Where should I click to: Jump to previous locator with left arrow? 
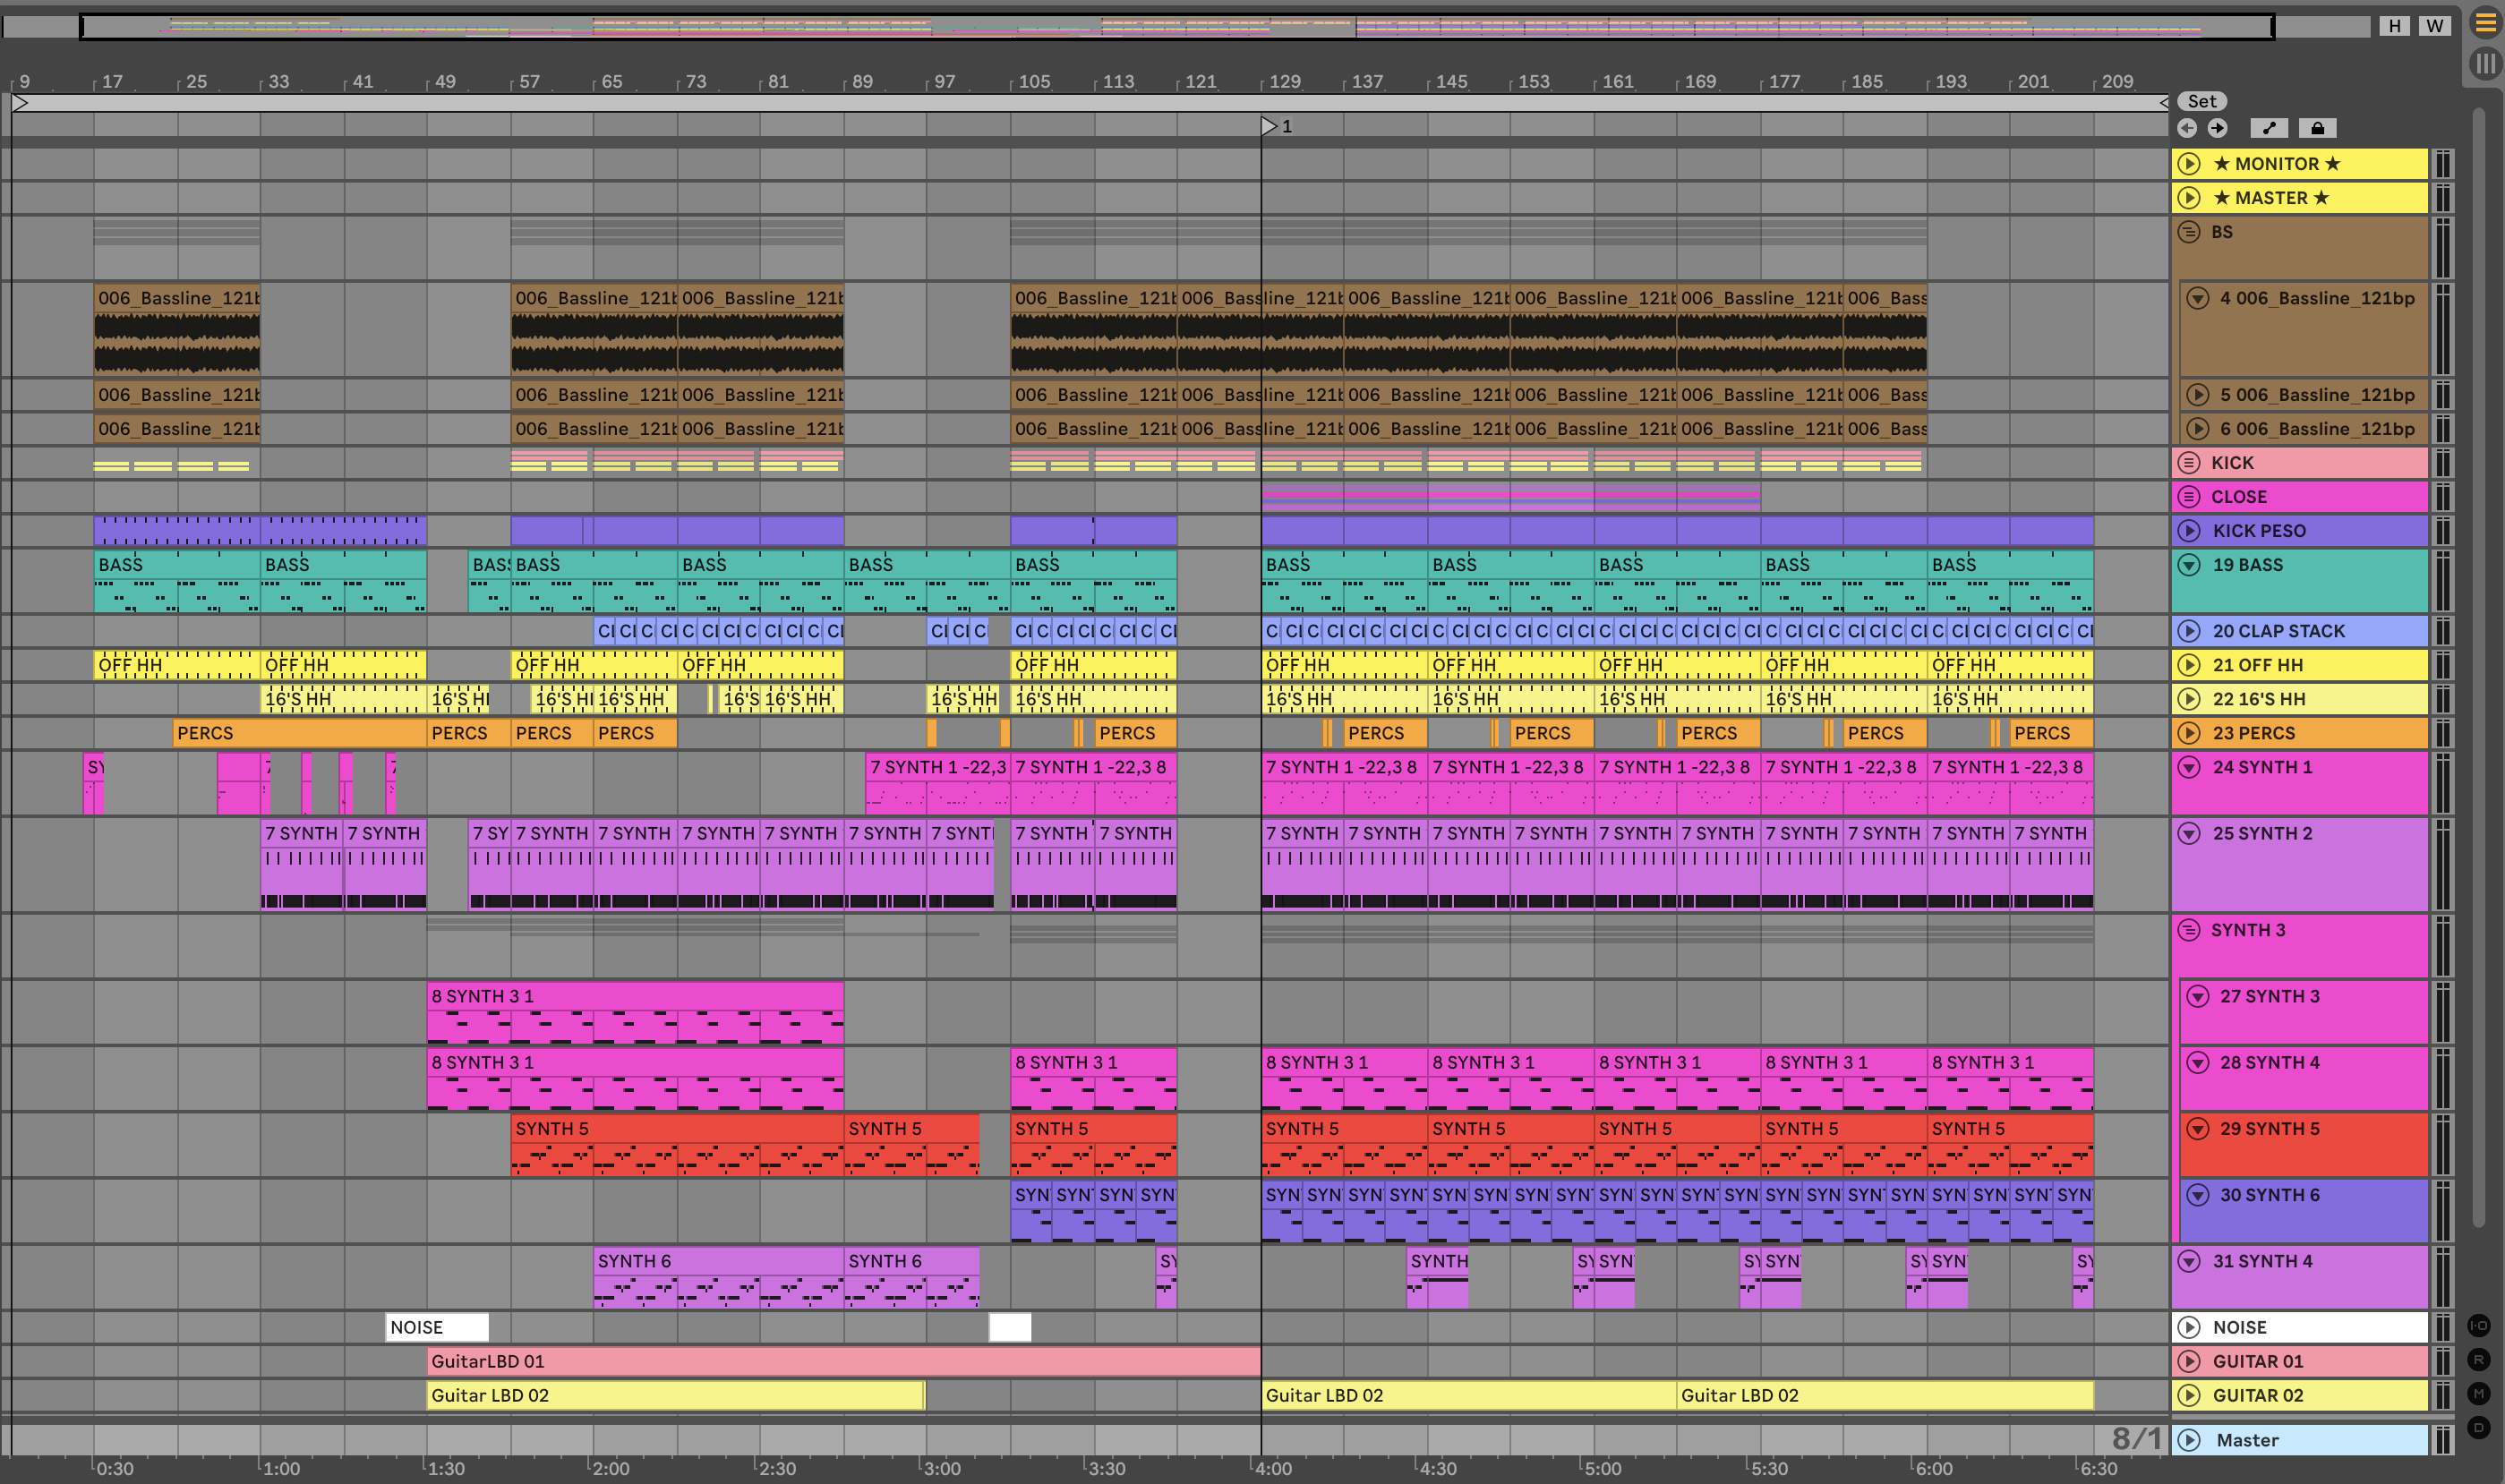pos(2187,128)
